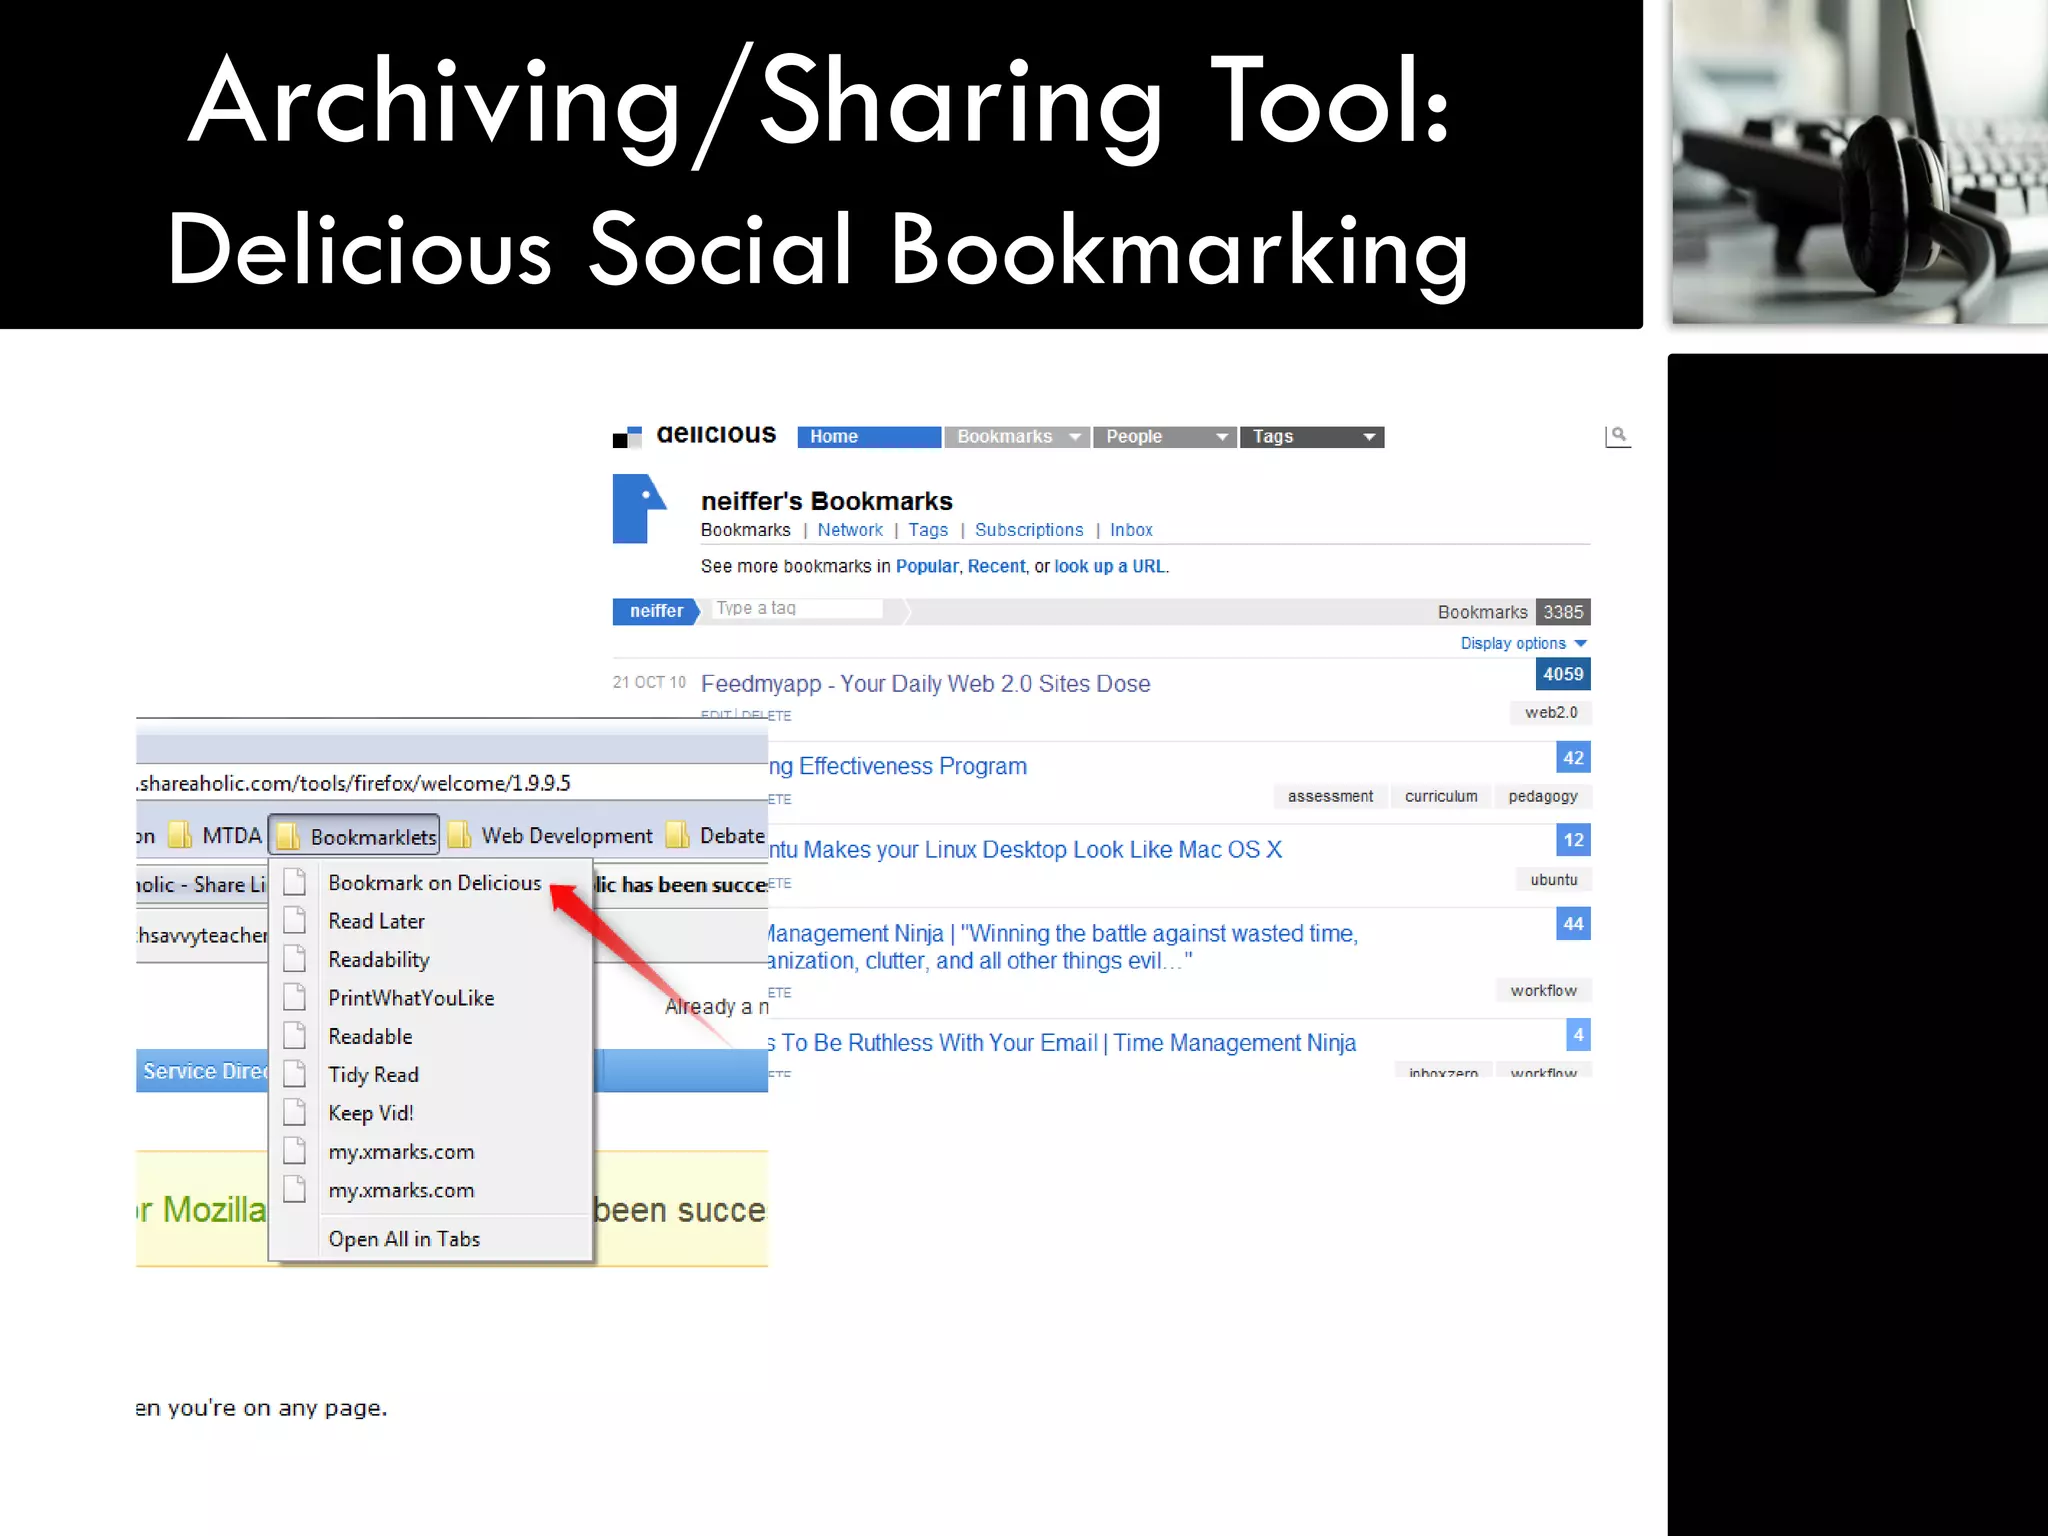Open the Management Ninja bookmark link
Image resolution: width=2048 pixels, height=1536 pixels.
(1062, 947)
